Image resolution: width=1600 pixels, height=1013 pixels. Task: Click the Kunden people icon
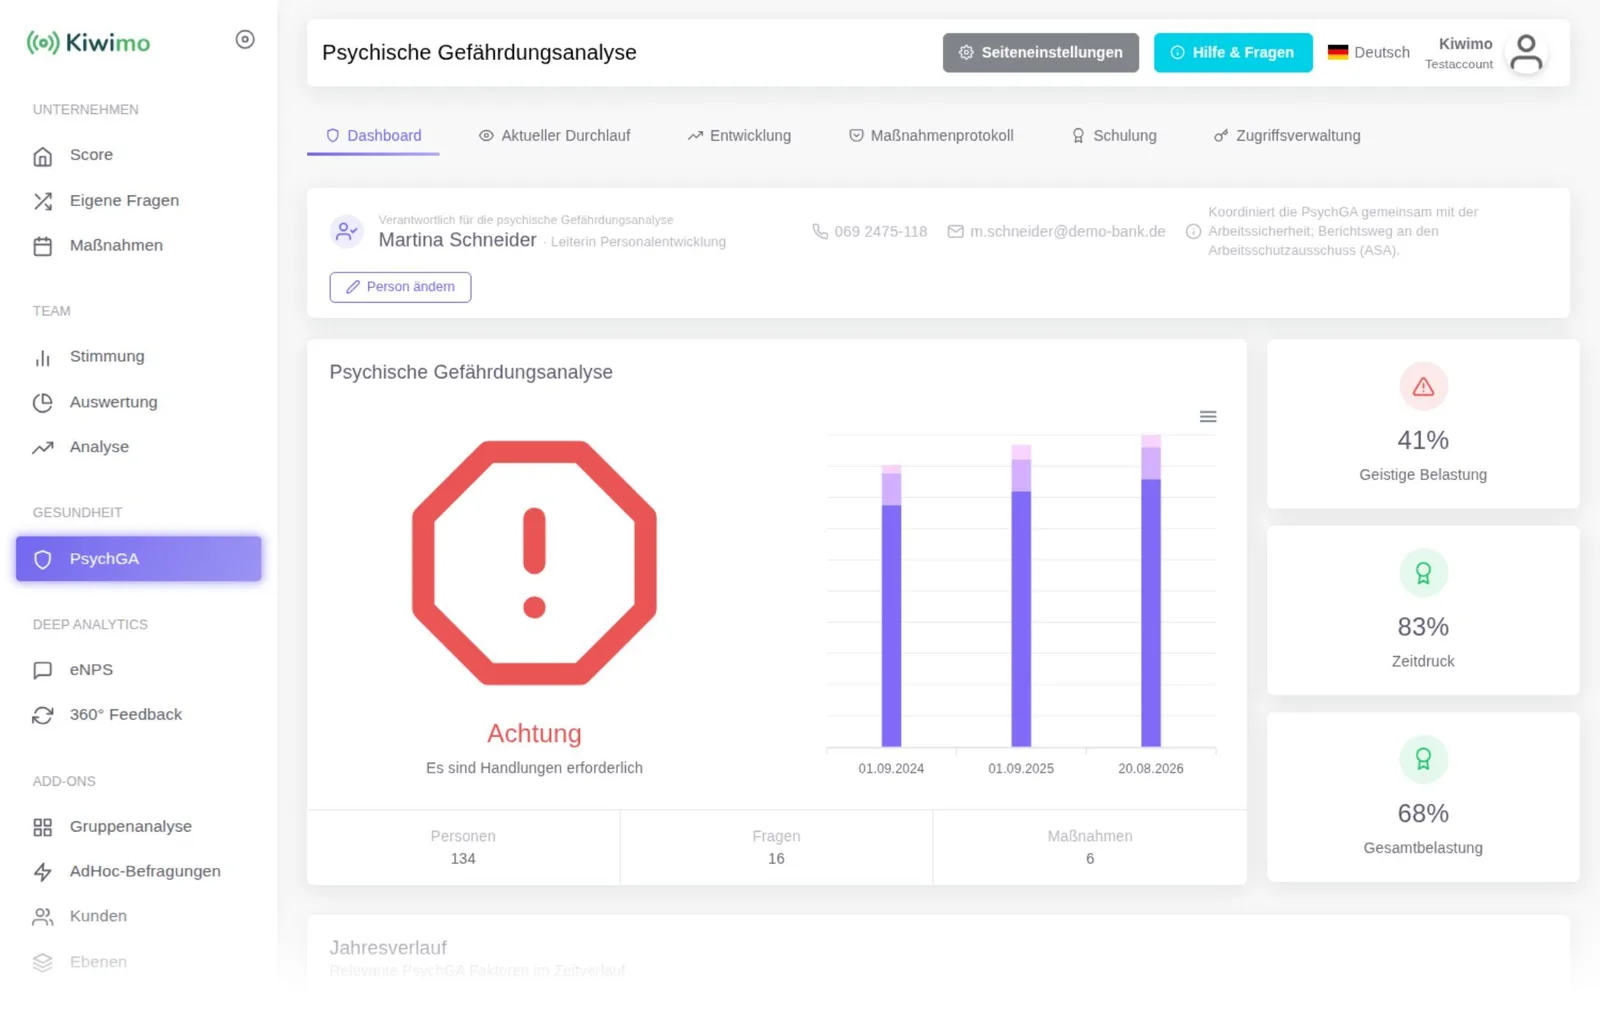[x=43, y=917]
